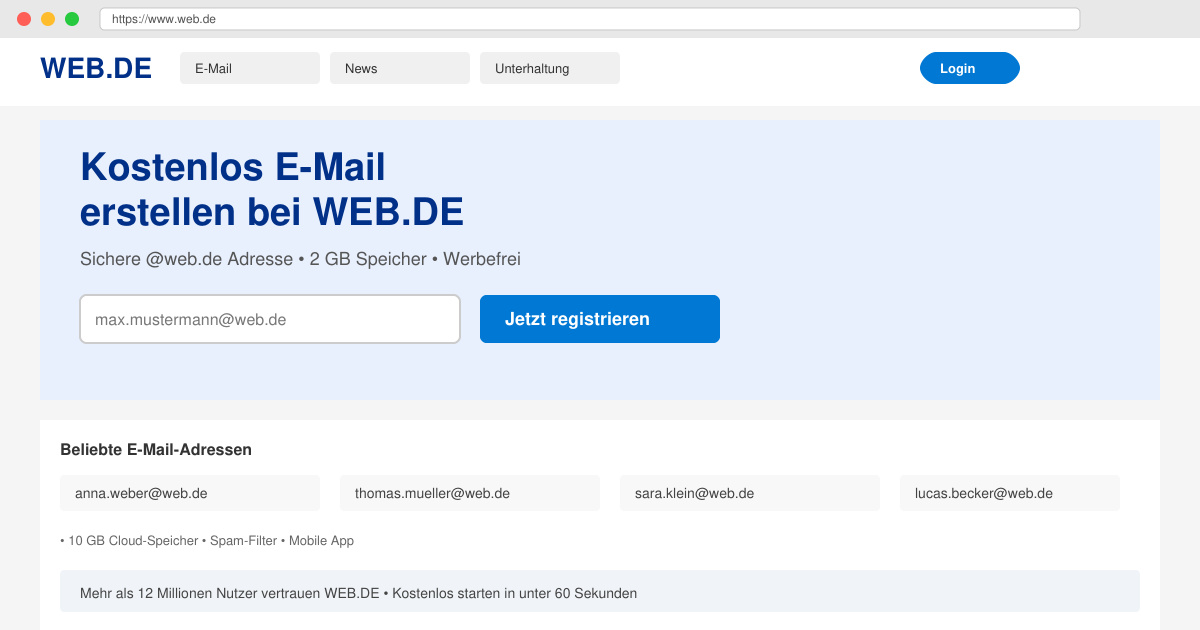Click the Login button
The height and width of the screenshot is (630, 1200).
click(970, 68)
